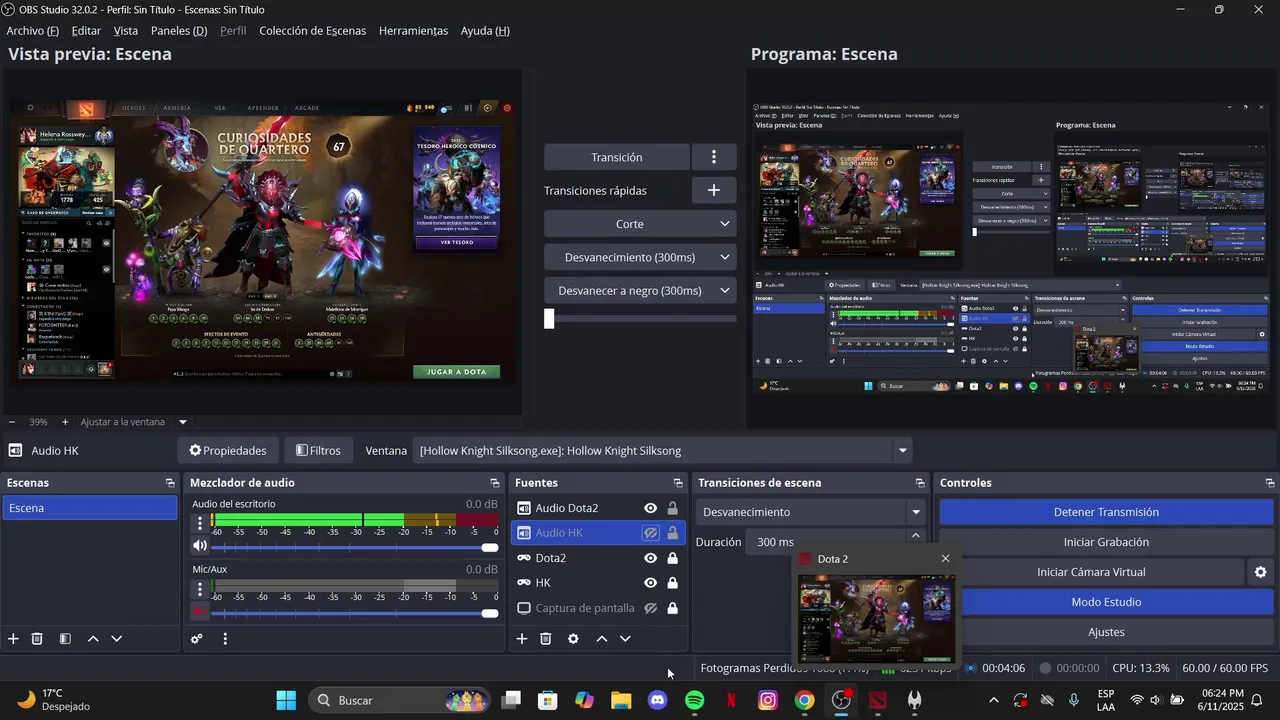Pop out the Controles dock

coord(1268,483)
